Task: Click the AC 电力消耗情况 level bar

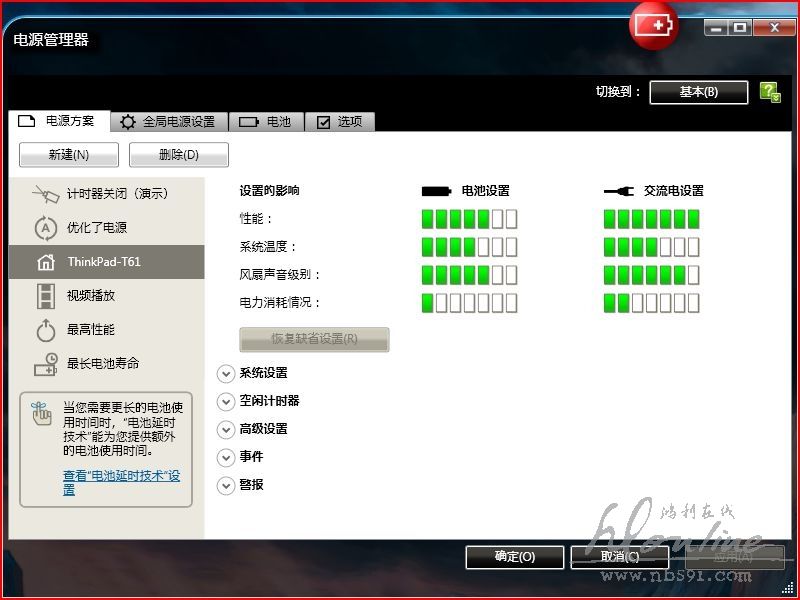Action: pyautogui.click(x=652, y=303)
